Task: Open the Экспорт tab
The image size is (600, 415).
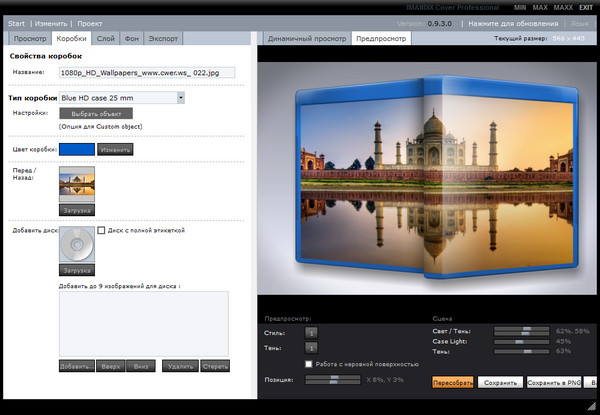Action: pyautogui.click(x=163, y=38)
